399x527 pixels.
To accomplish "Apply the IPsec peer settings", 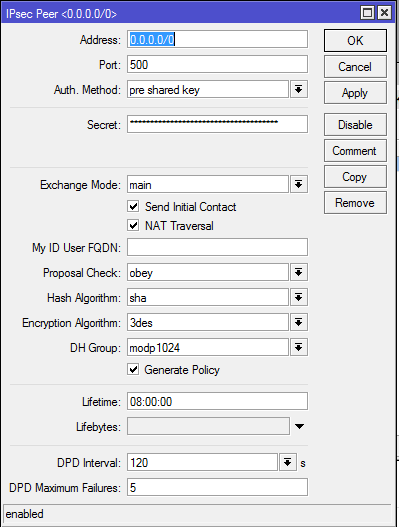I will (x=355, y=92).
